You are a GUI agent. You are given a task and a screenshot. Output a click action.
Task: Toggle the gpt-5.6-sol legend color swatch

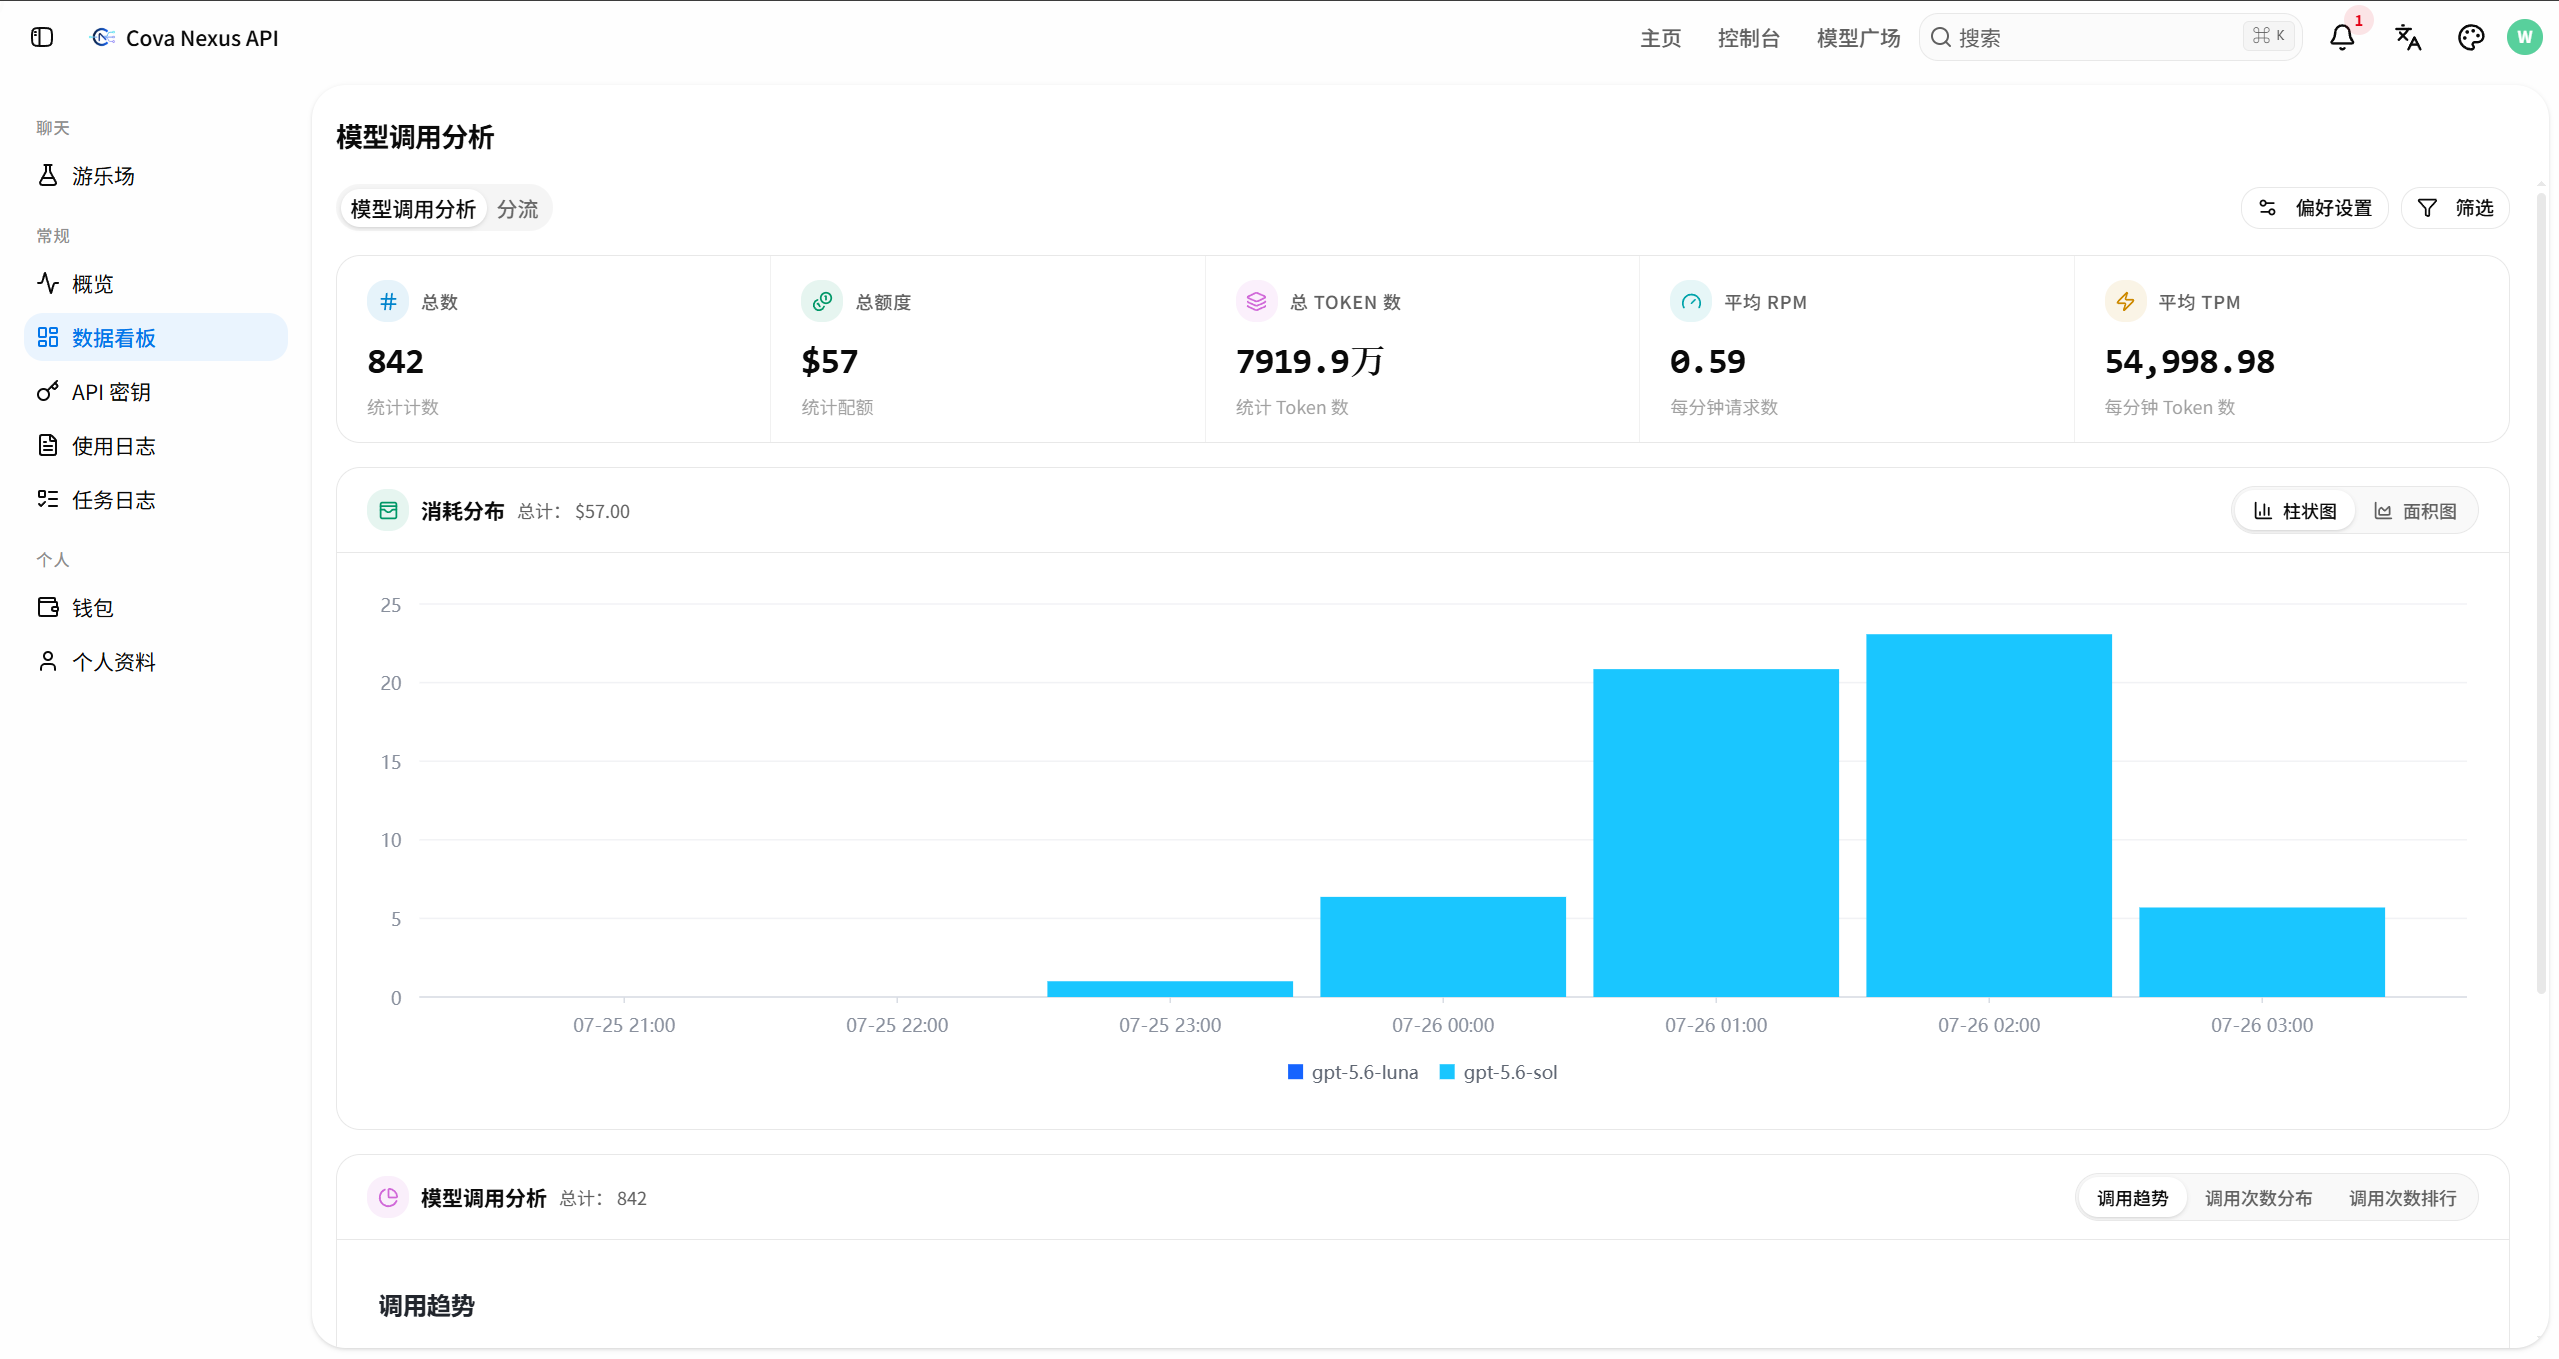coord(1446,1072)
